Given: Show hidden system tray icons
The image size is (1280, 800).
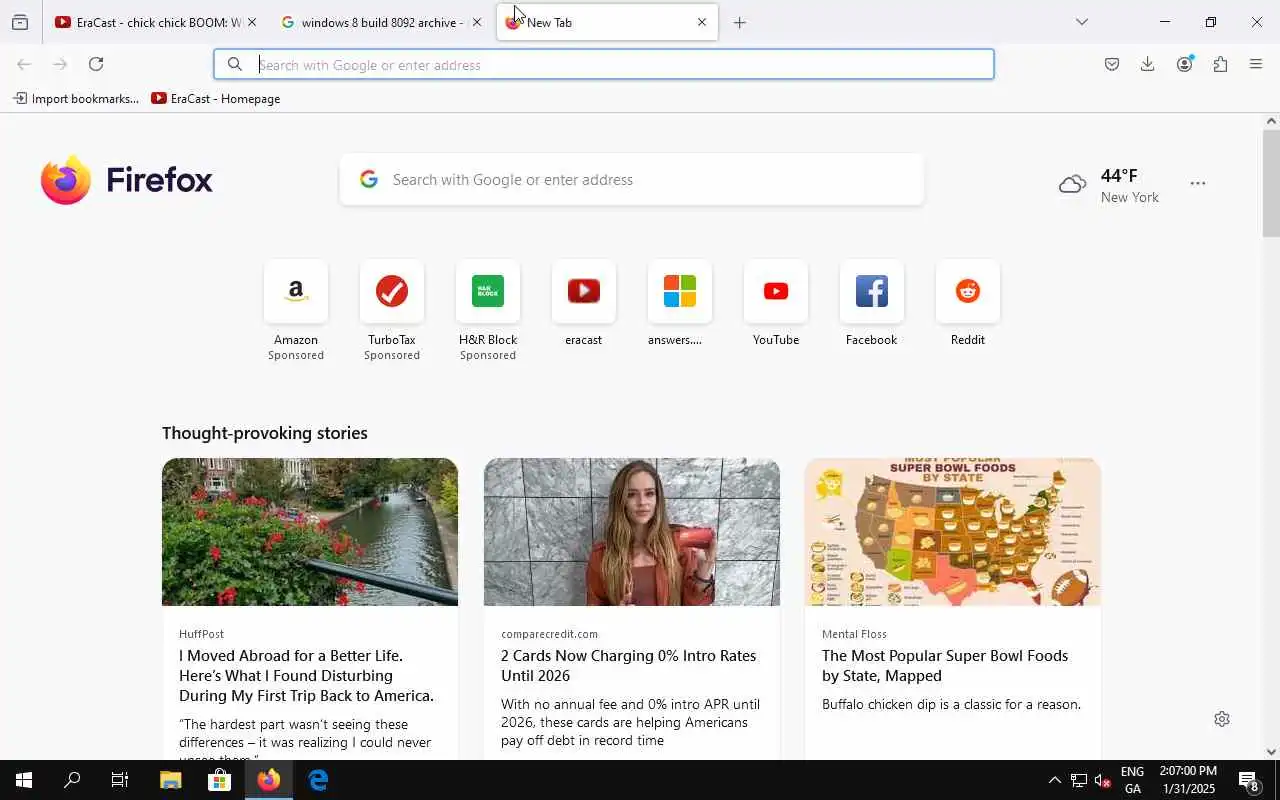Looking at the screenshot, I should pos(1054,780).
